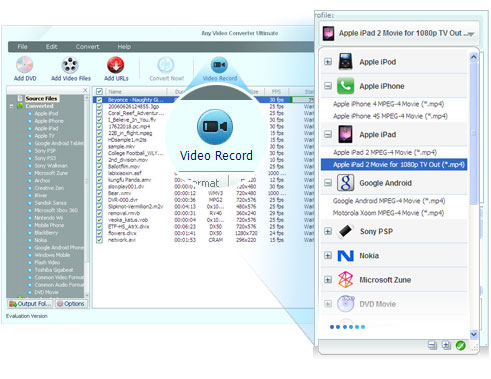Image resolution: width=491 pixels, height=379 pixels.
Task: Click the green checkmark icon at panel bottom
Action: 461,345
